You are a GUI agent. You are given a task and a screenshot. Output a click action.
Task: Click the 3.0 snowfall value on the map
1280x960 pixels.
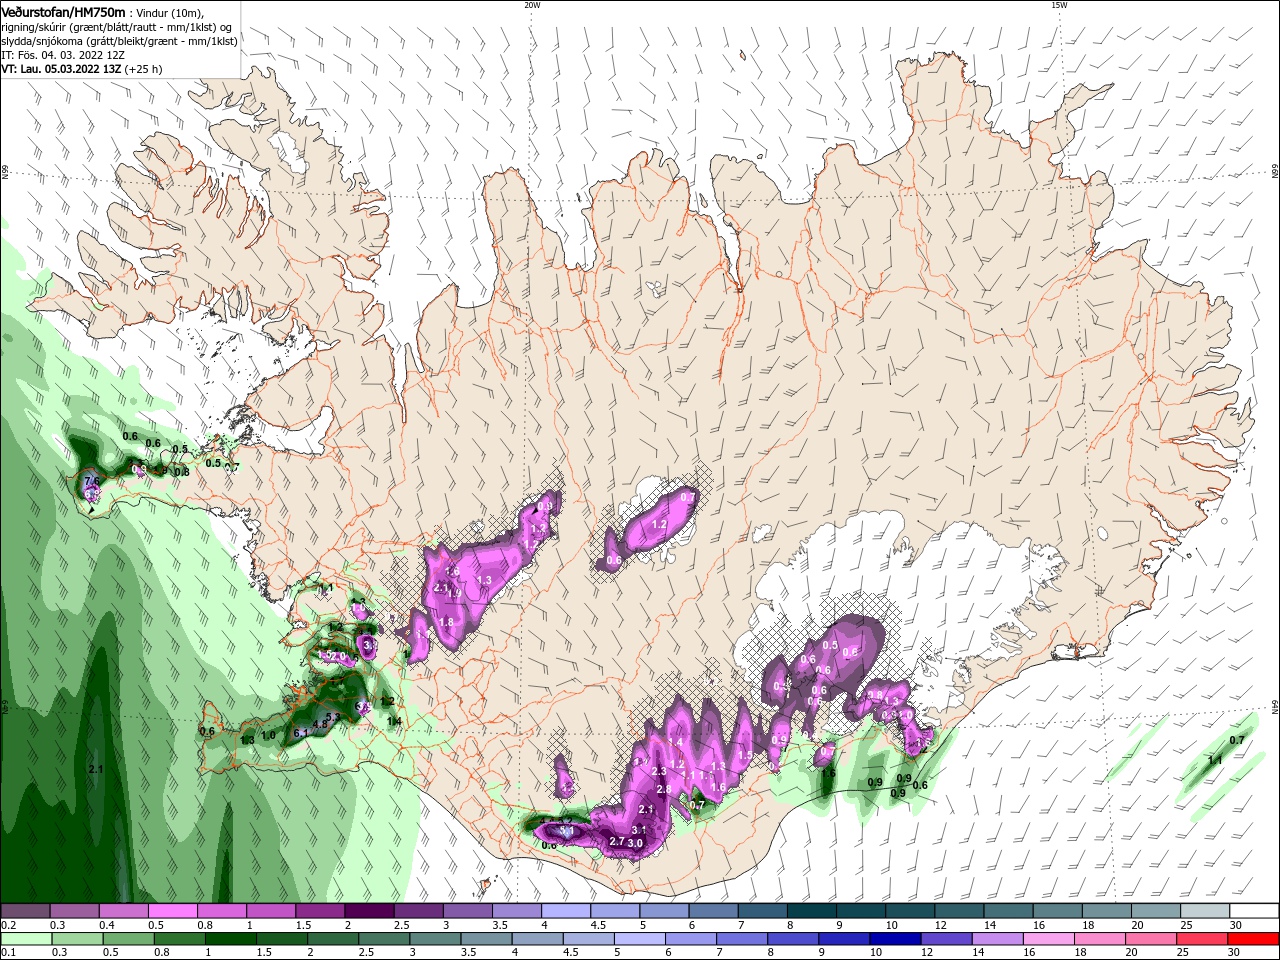pos(635,844)
